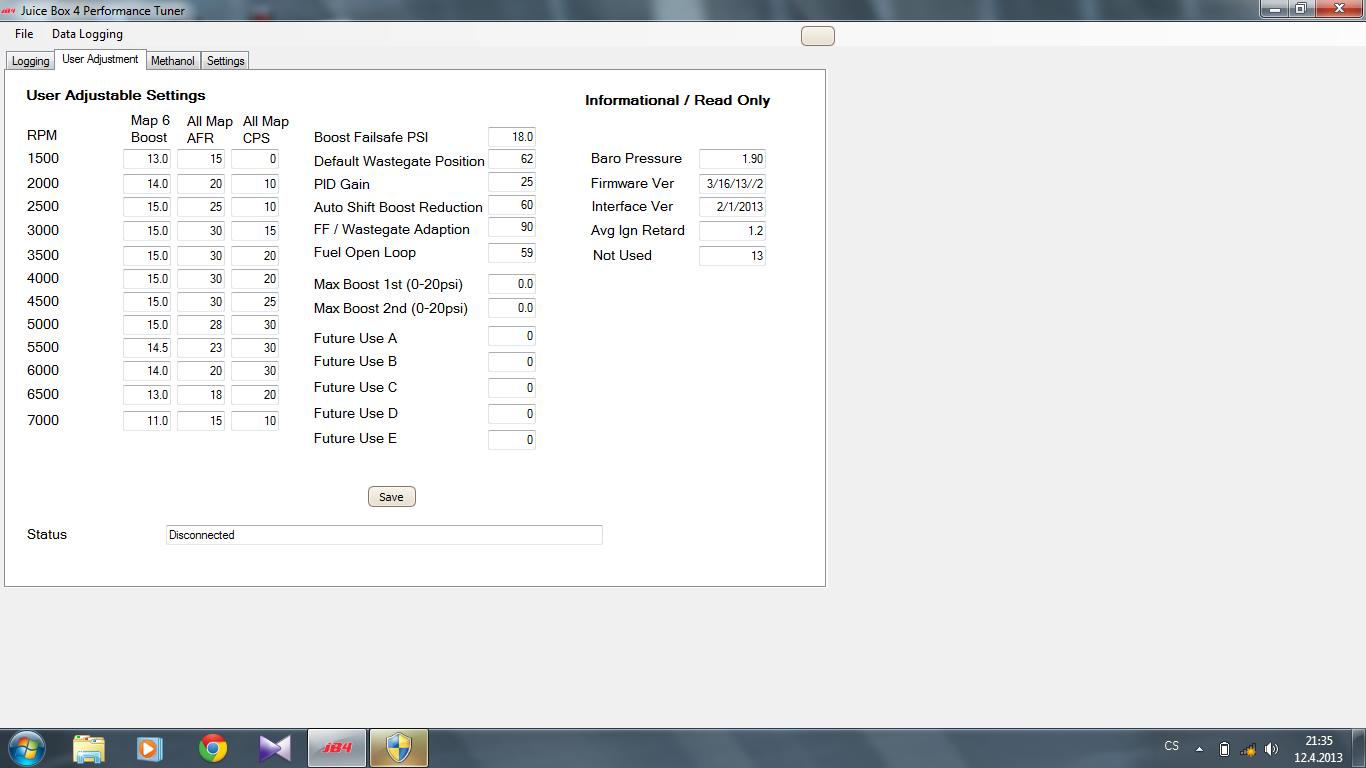Select the User Adjustment tab
This screenshot has width=1366, height=768.
click(100, 59)
